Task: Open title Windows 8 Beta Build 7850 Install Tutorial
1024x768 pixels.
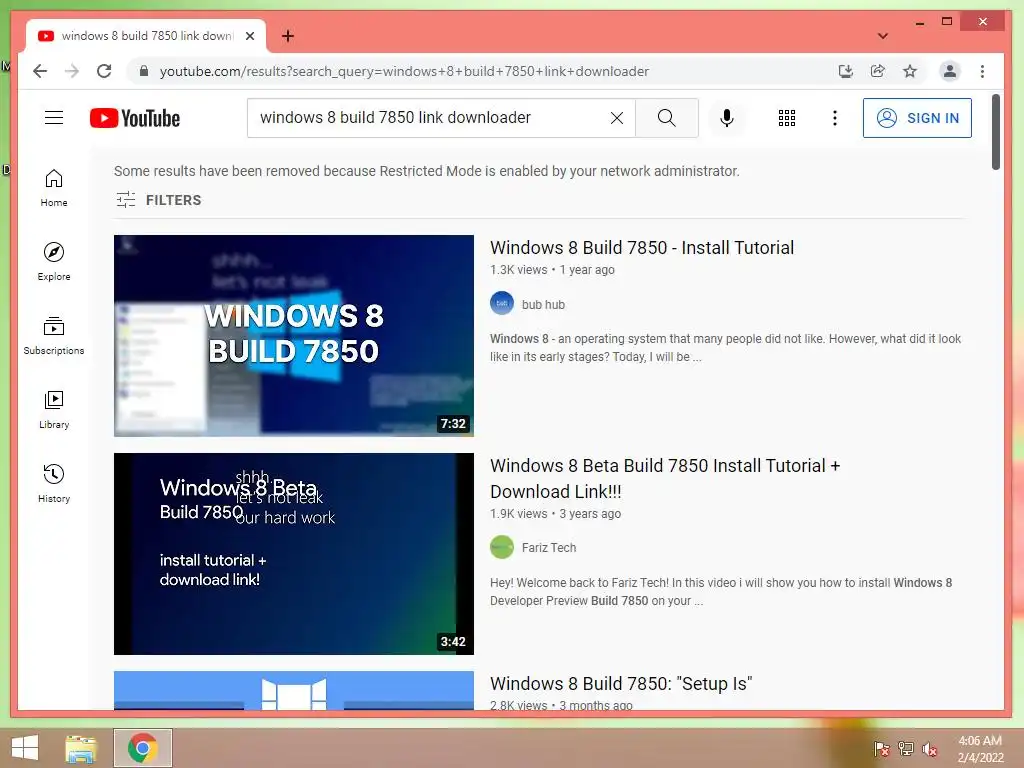Action: coord(665,479)
